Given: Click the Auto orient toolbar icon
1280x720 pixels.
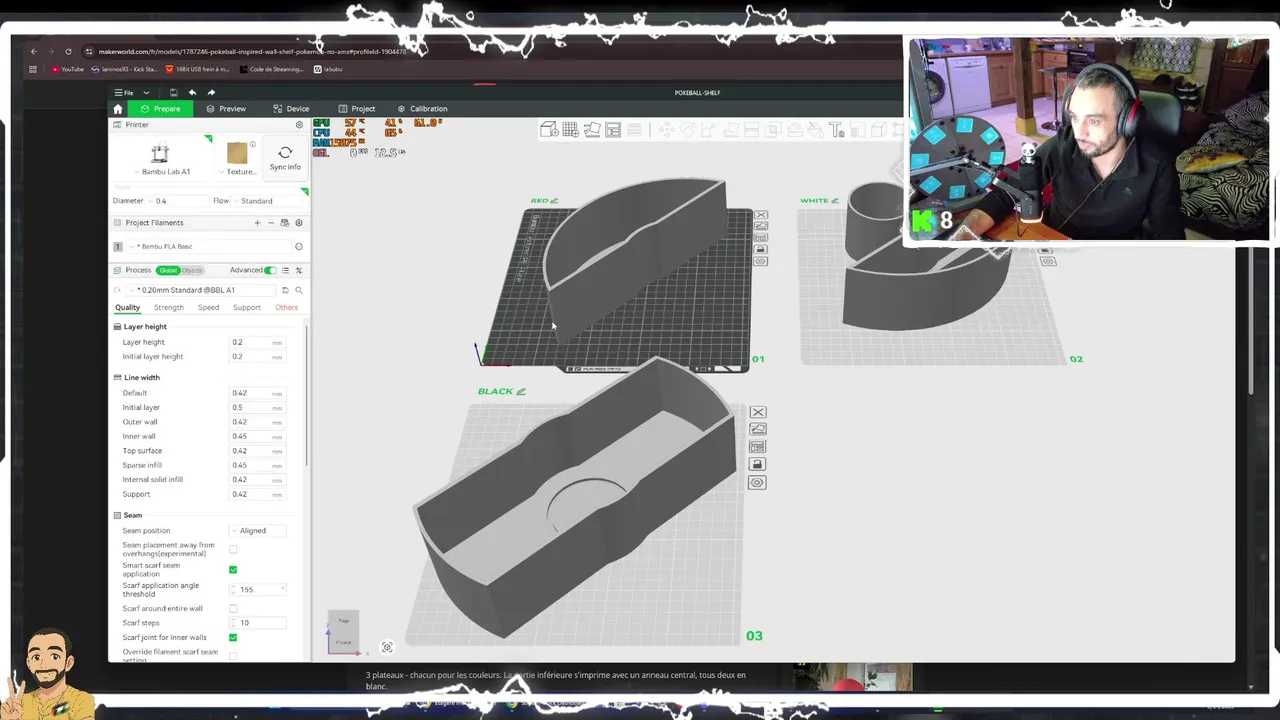Looking at the screenshot, I should click(592, 130).
